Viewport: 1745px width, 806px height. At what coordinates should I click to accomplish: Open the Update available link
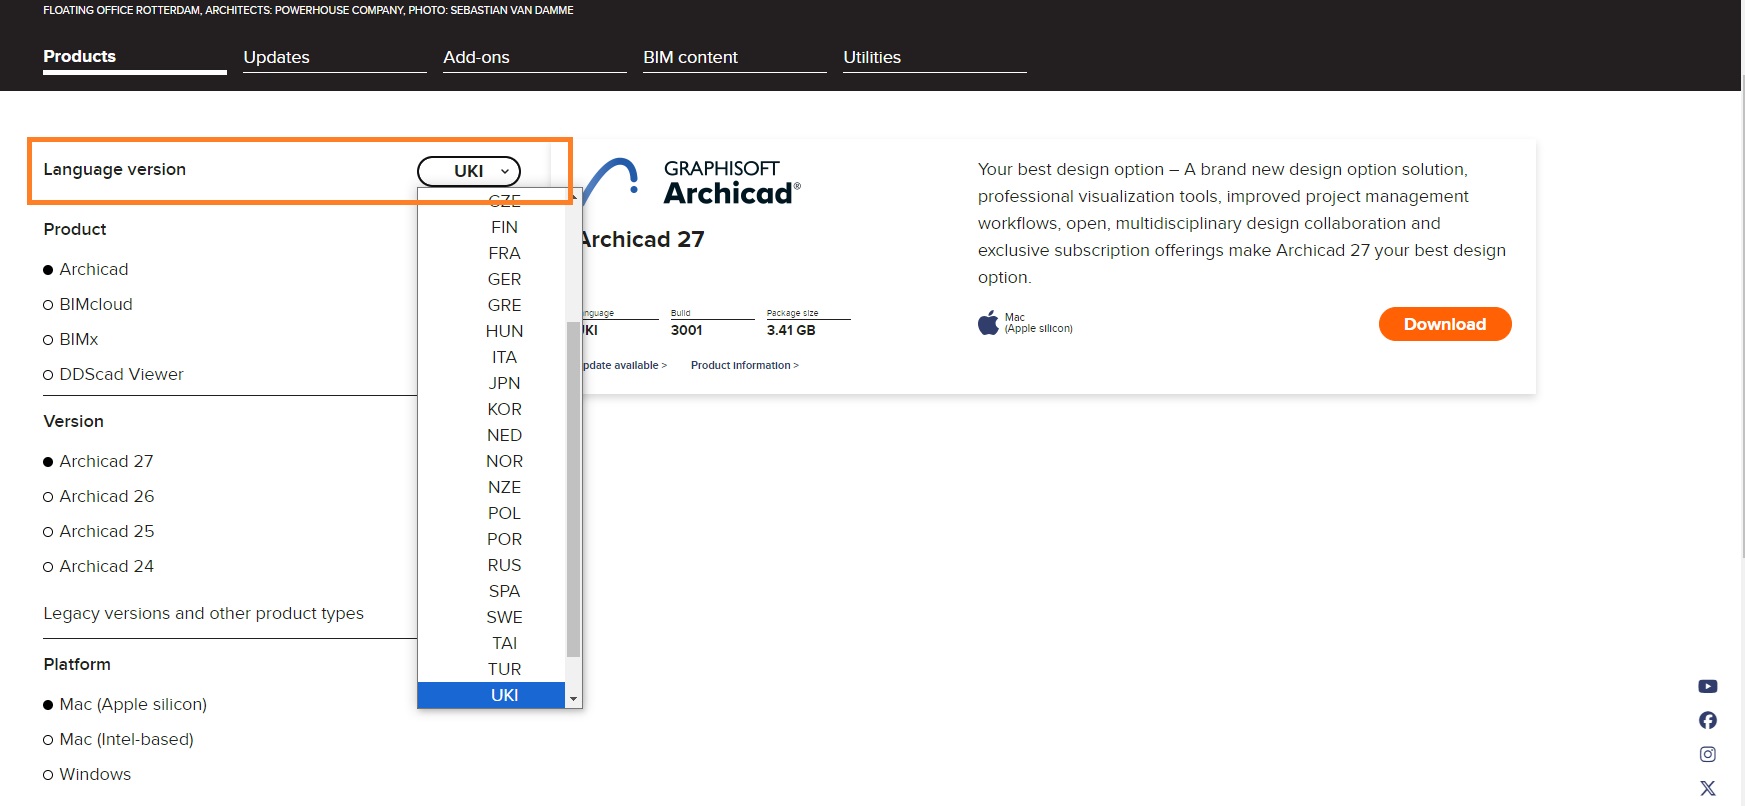tap(624, 365)
